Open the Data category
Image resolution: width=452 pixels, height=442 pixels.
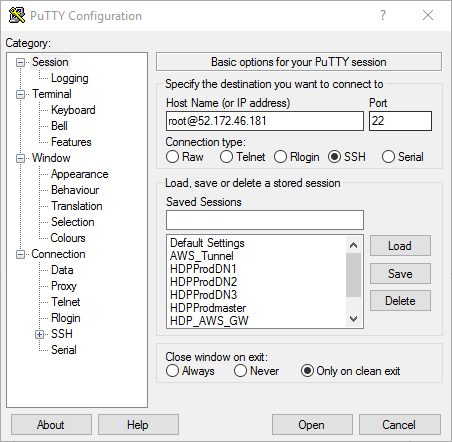coord(62,270)
